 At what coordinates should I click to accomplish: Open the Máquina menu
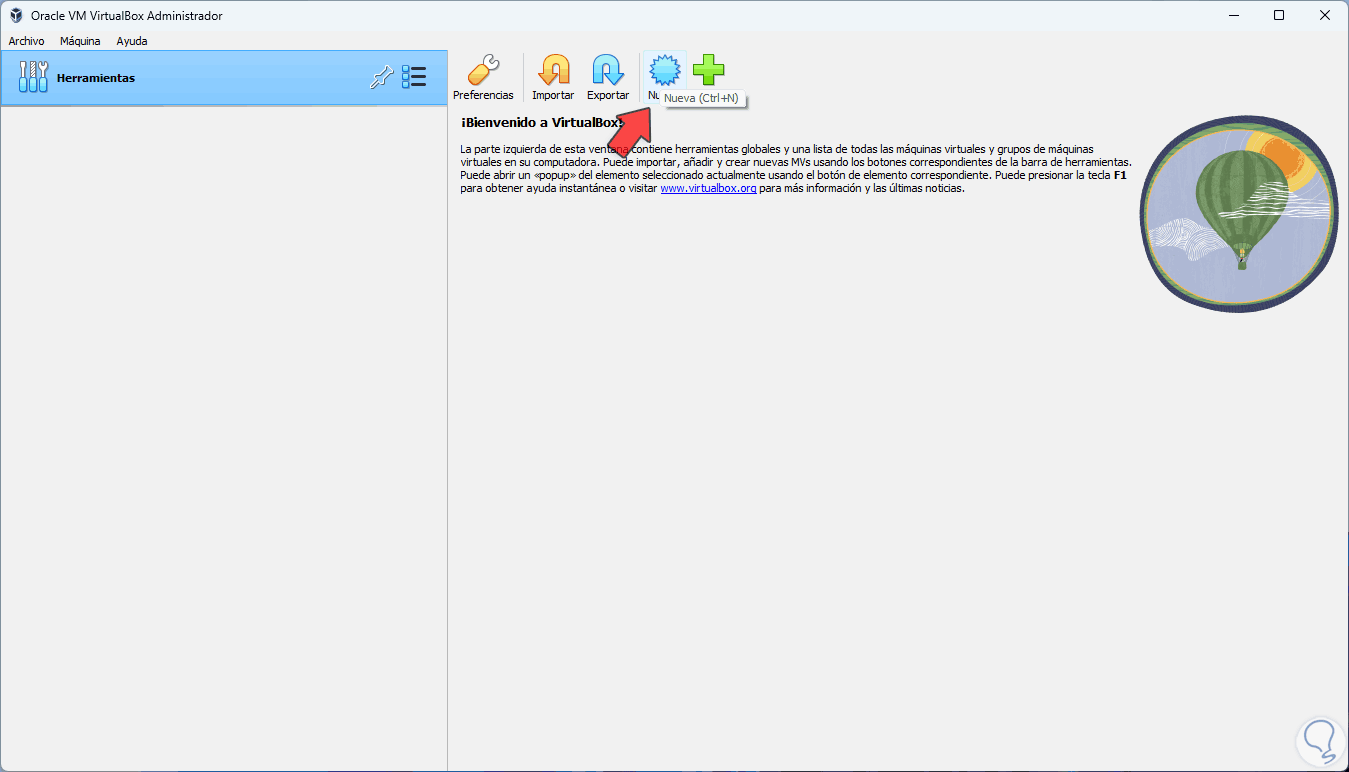[80, 41]
